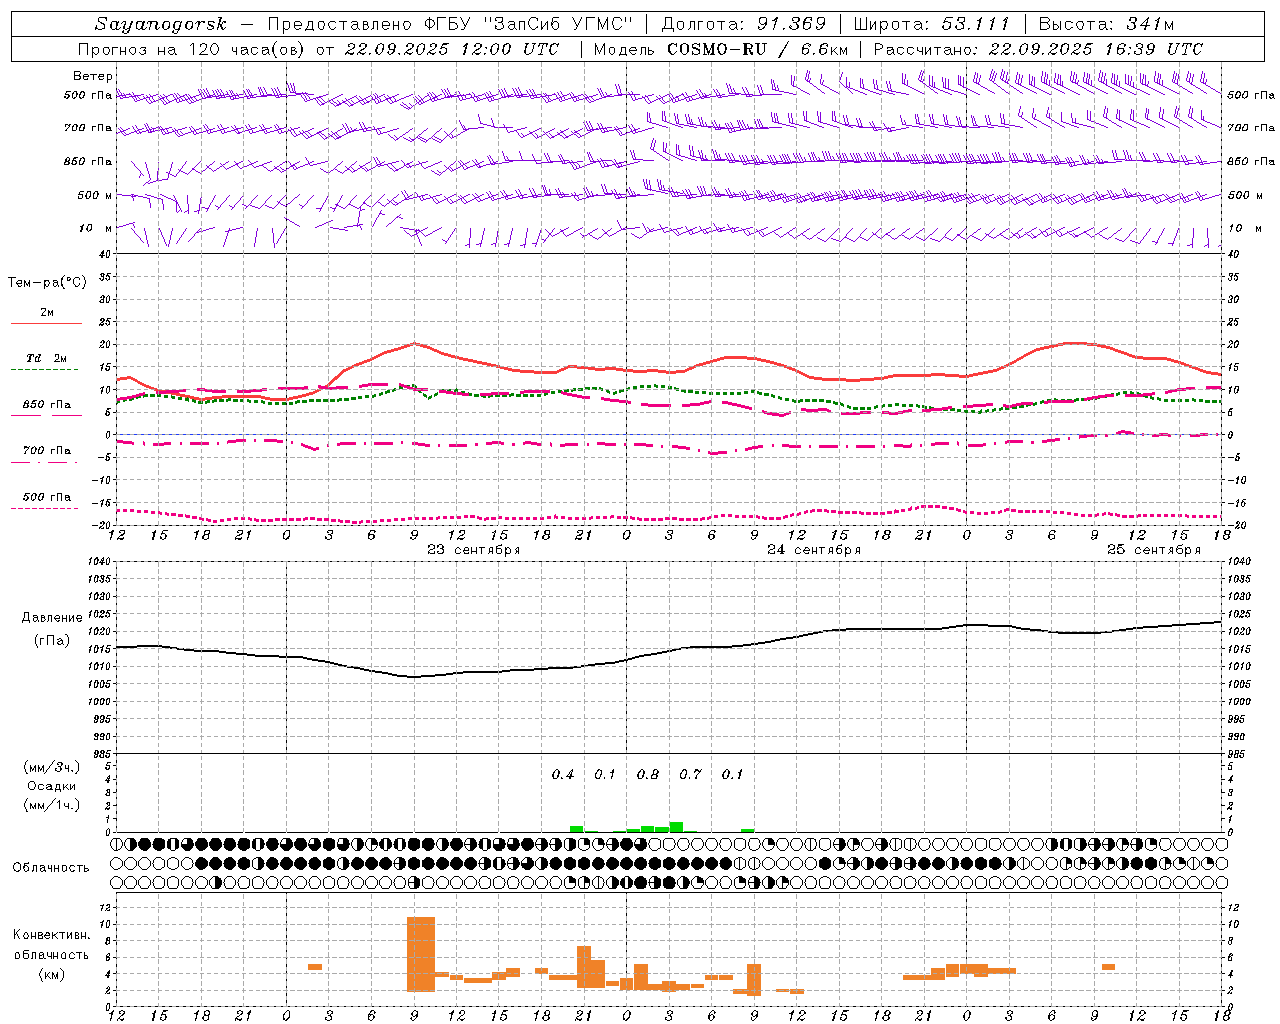Image resolution: width=1280 pixels, height=1024 pixels.
Task: Click the tallest orange convective cloud bar
Action: pyautogui.click(x=421, y=954)
